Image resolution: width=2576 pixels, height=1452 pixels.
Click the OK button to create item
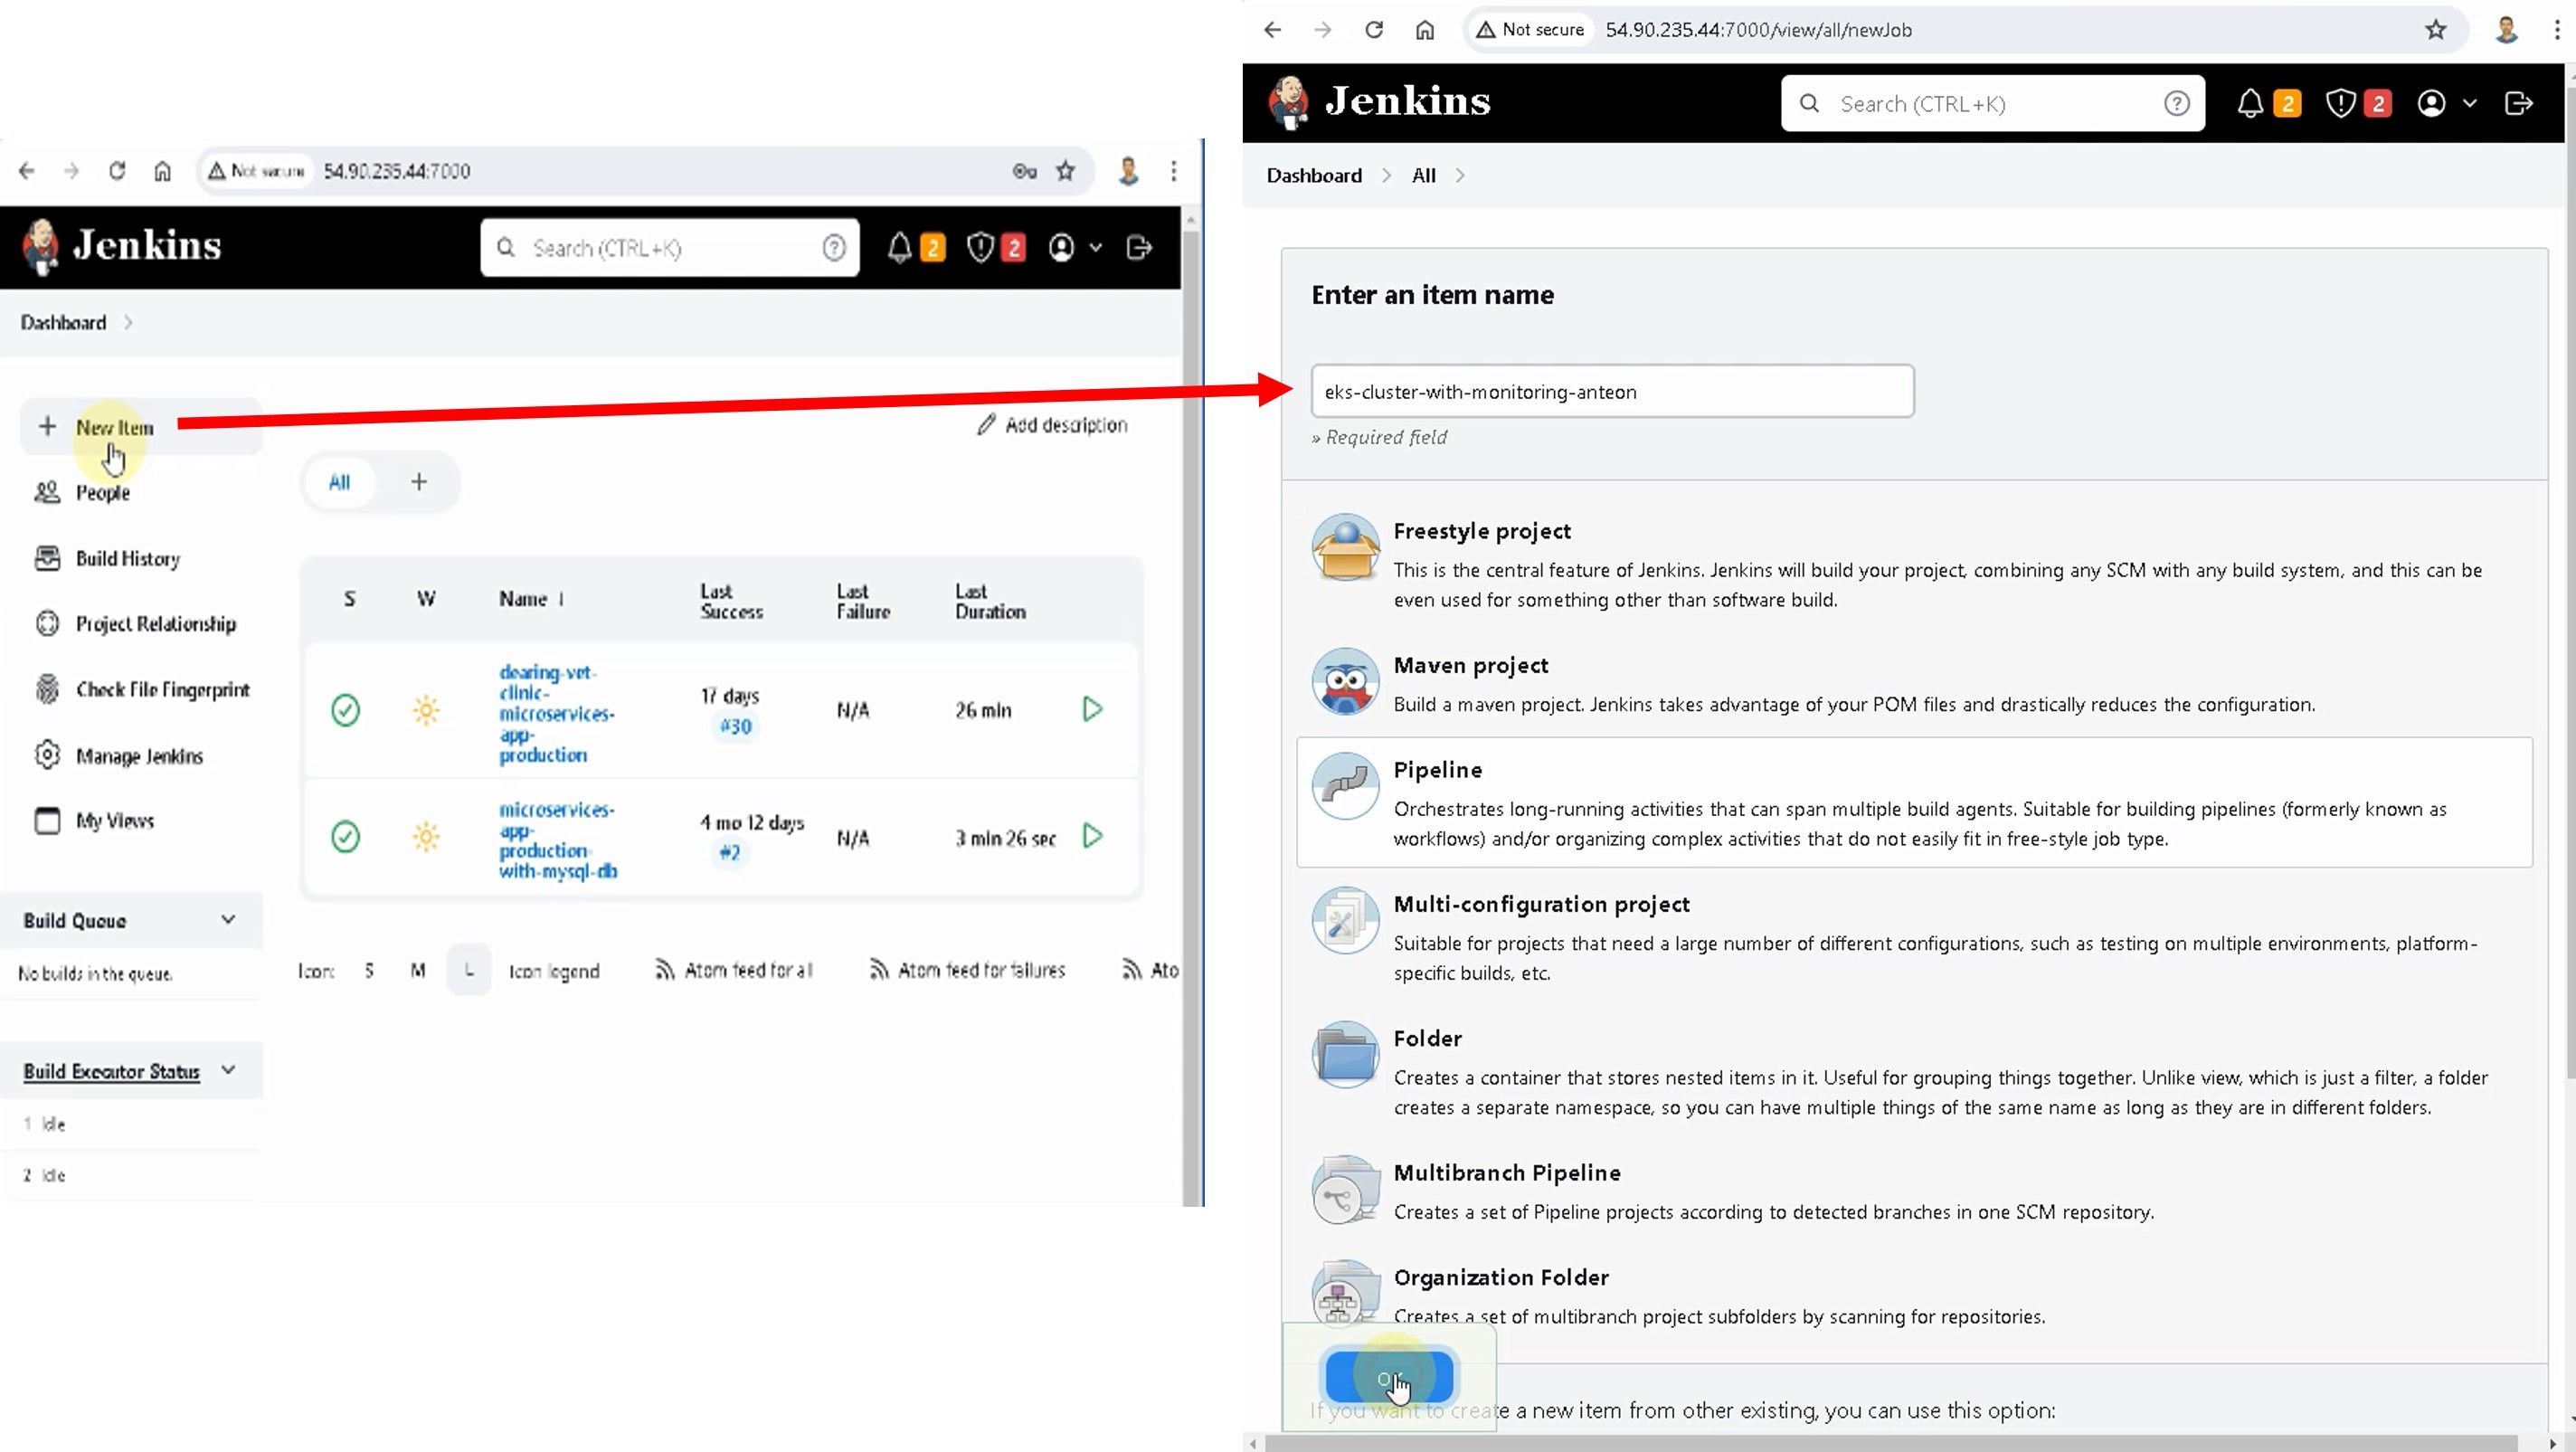click(1388, 1377)
